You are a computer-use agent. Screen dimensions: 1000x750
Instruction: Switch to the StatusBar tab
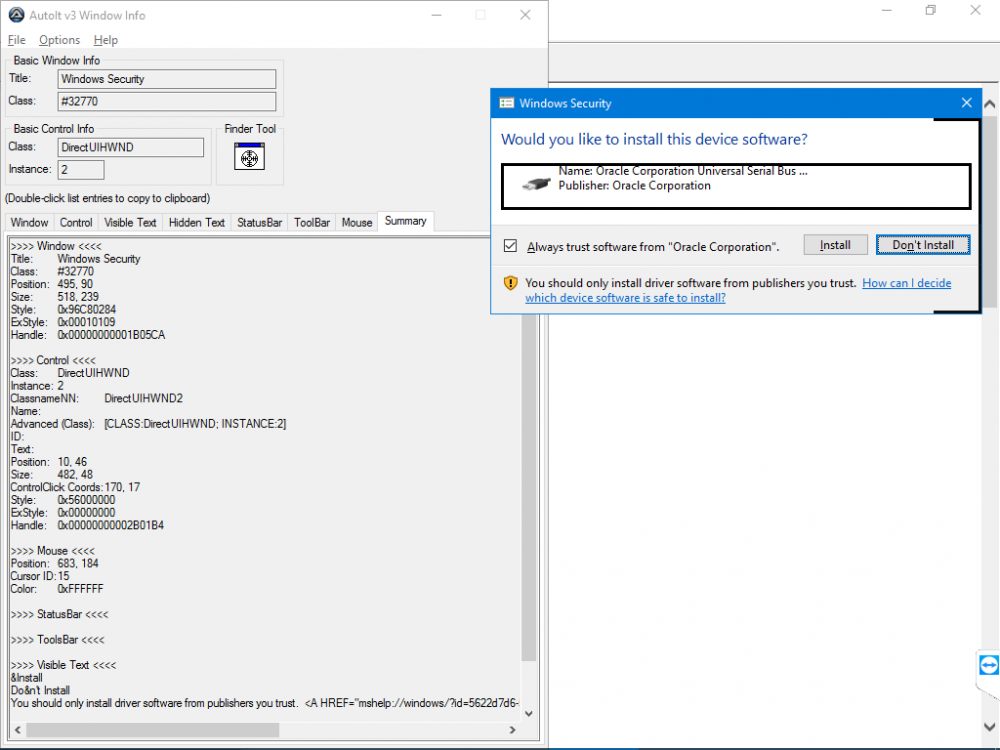tap(260, 222)
